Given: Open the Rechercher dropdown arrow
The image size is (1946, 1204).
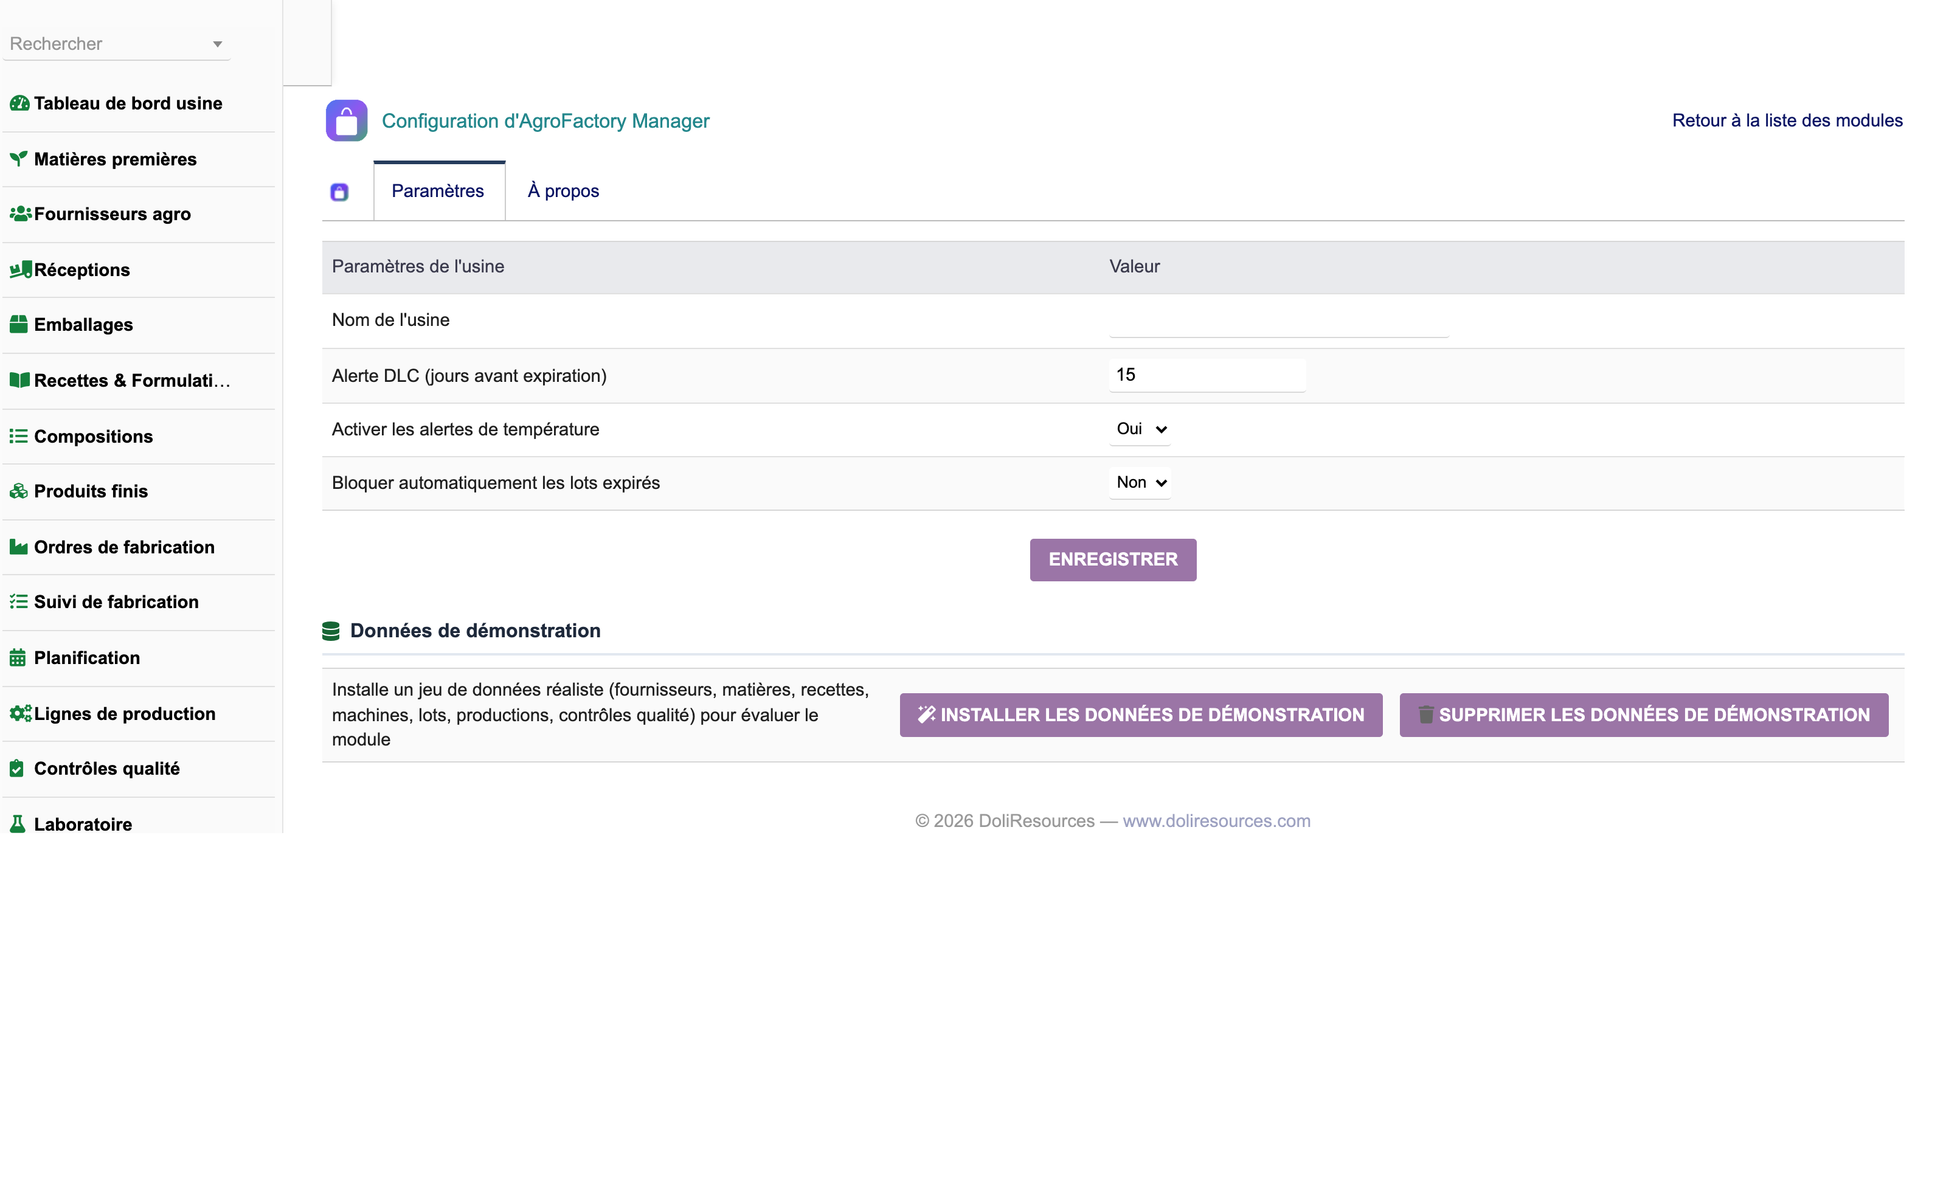Looking at the screenshot, I should pos(217,44).
